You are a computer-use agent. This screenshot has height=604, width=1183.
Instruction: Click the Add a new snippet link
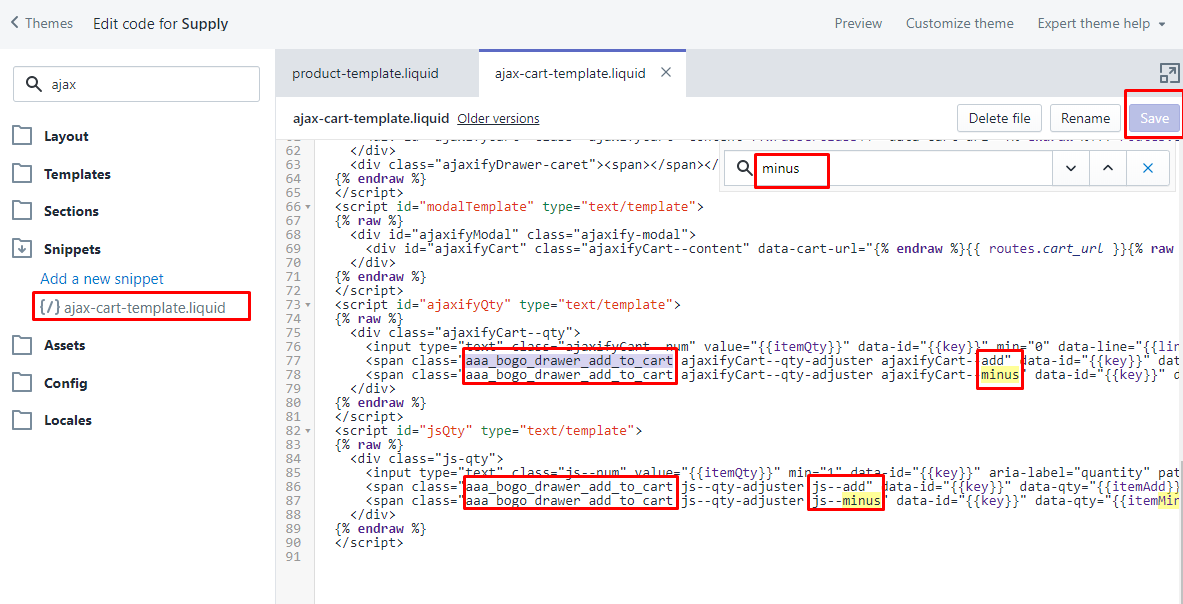pos(102,279)
